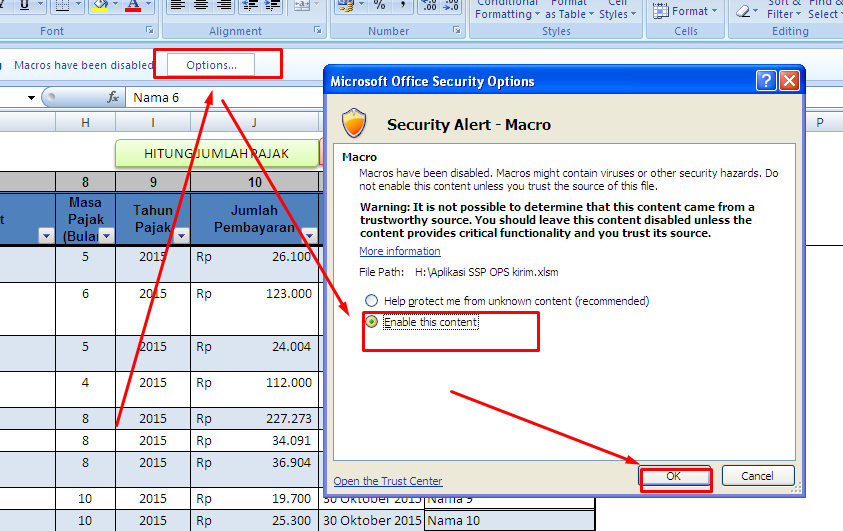Click the HITUNG JUMLAH PAJAK button
Screen dimensions: 843x531
coord(217,153)
